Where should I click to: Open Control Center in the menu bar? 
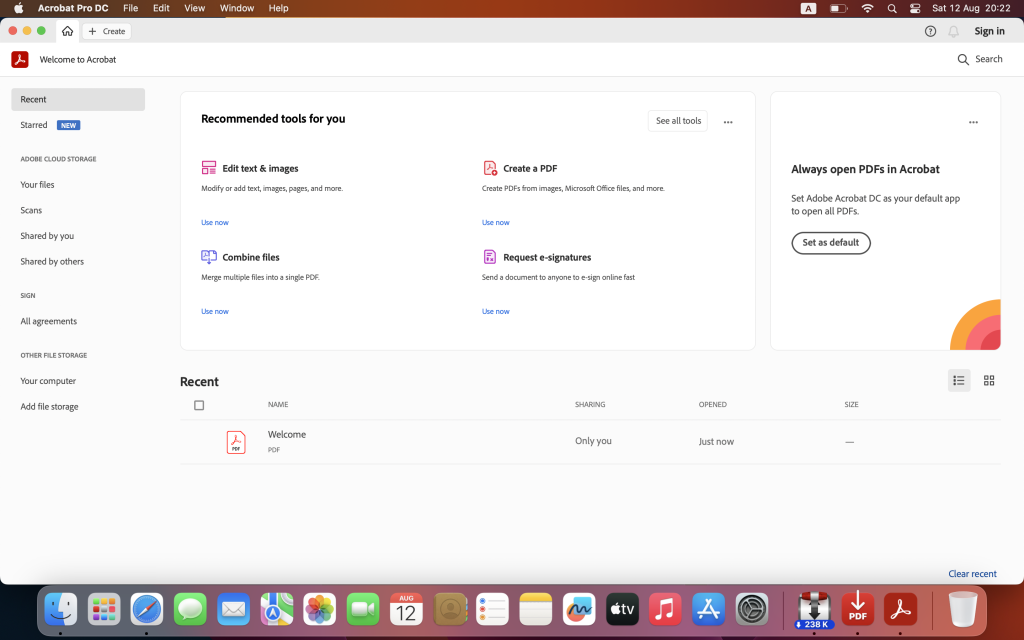[x=915, y=8]
